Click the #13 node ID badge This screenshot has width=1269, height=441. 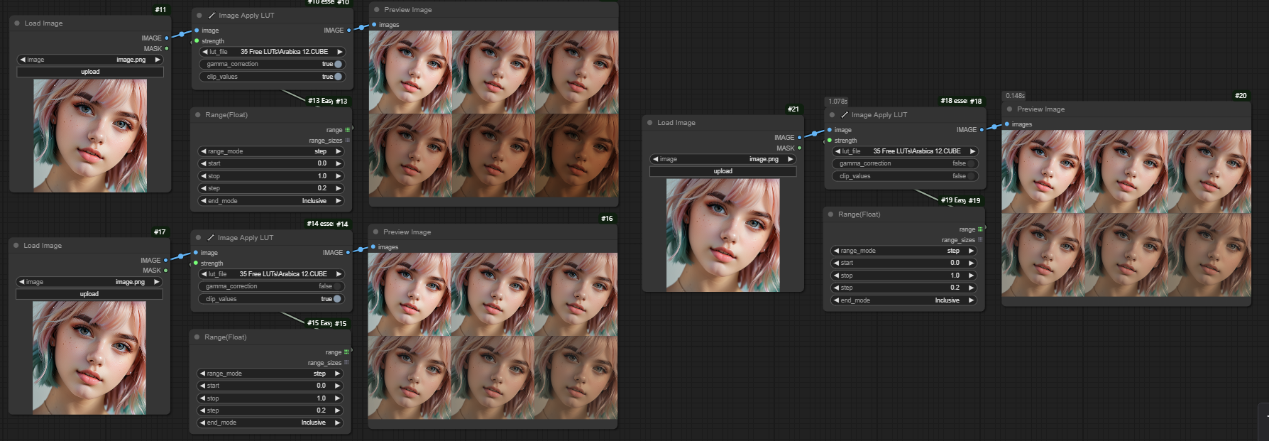click(341, 101)
